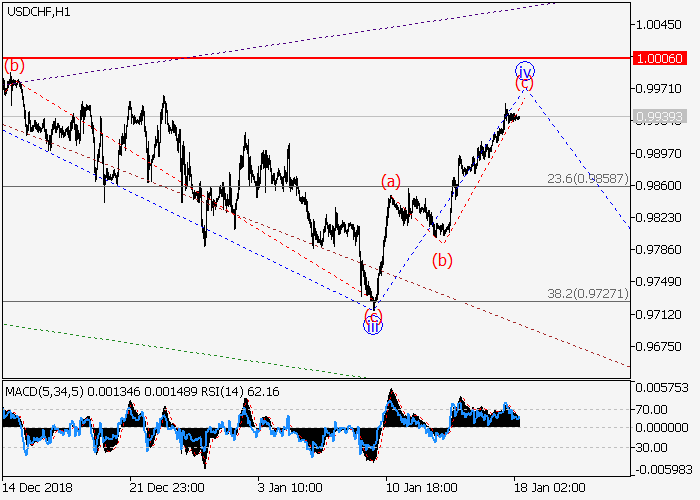Click the 14 Dec 2018 date marker
Screen dimensions: 700x500
coord(37,487)
